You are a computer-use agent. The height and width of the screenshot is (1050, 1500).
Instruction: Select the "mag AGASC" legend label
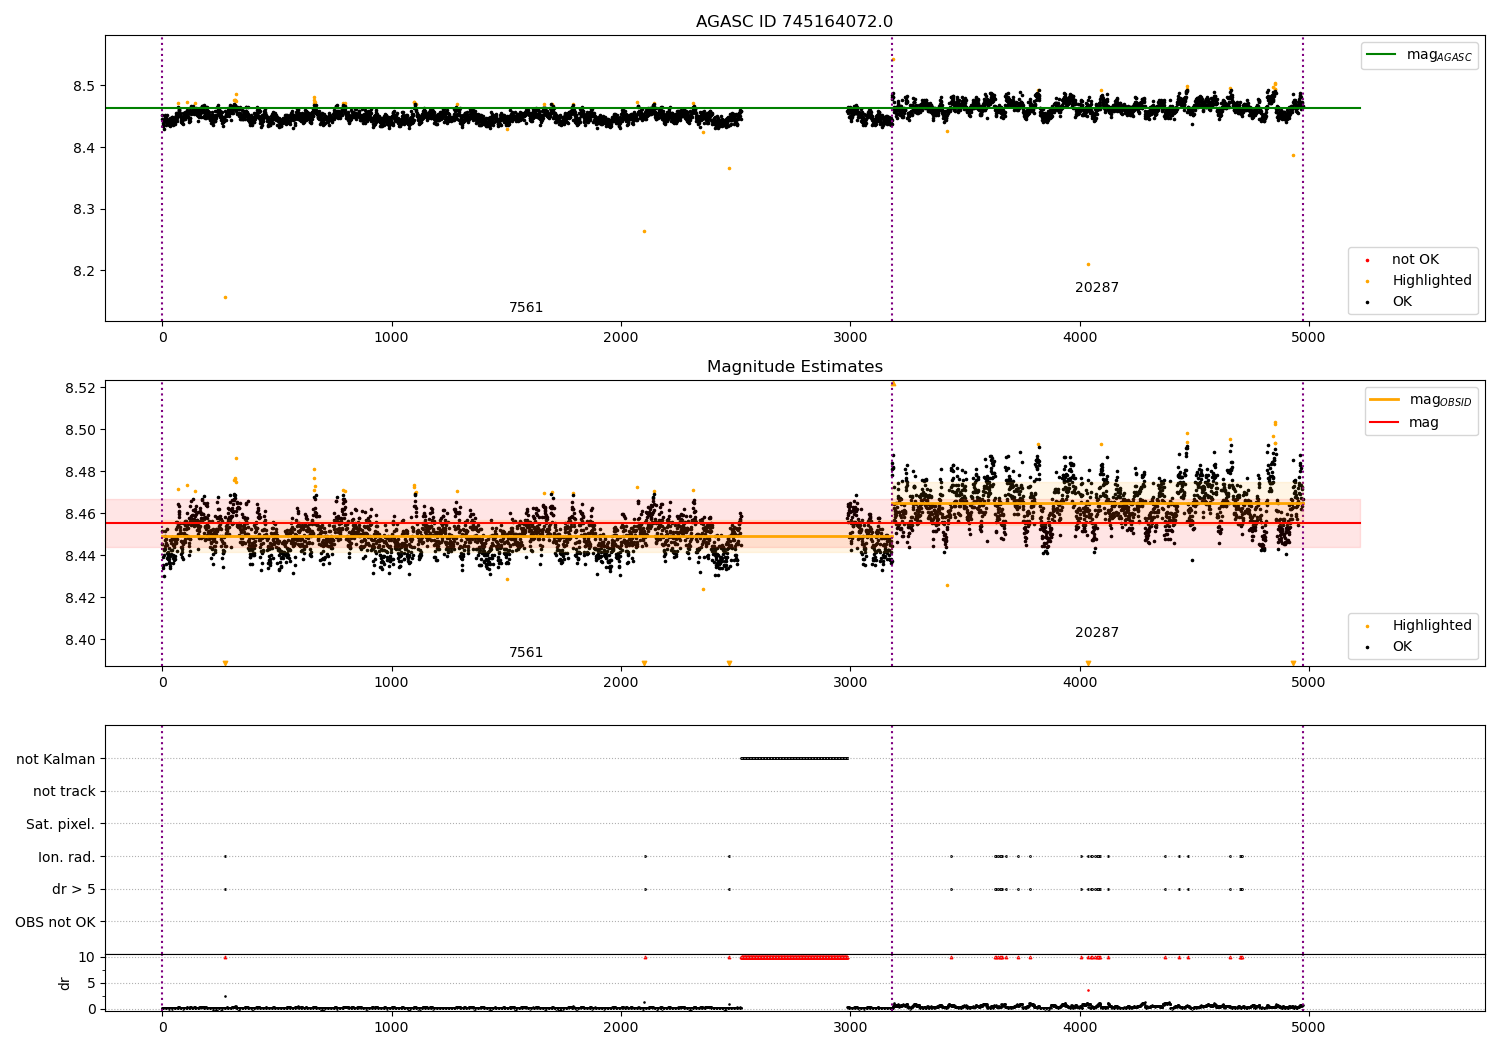(x=1439, y=56)
